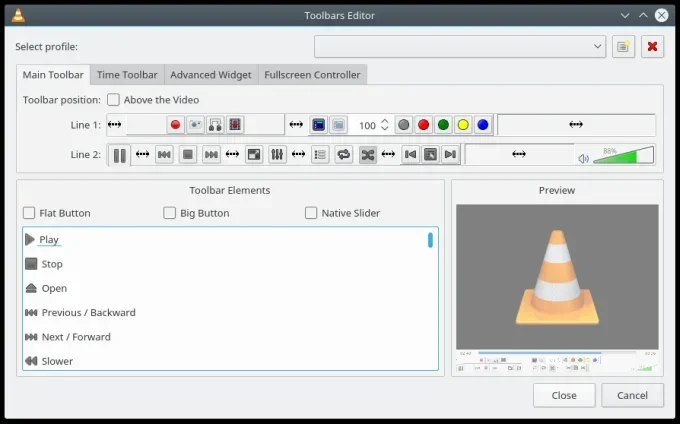Screen dimensions: 680x424
Task: Click the gray teletext color button
Action: click(403, 125)
